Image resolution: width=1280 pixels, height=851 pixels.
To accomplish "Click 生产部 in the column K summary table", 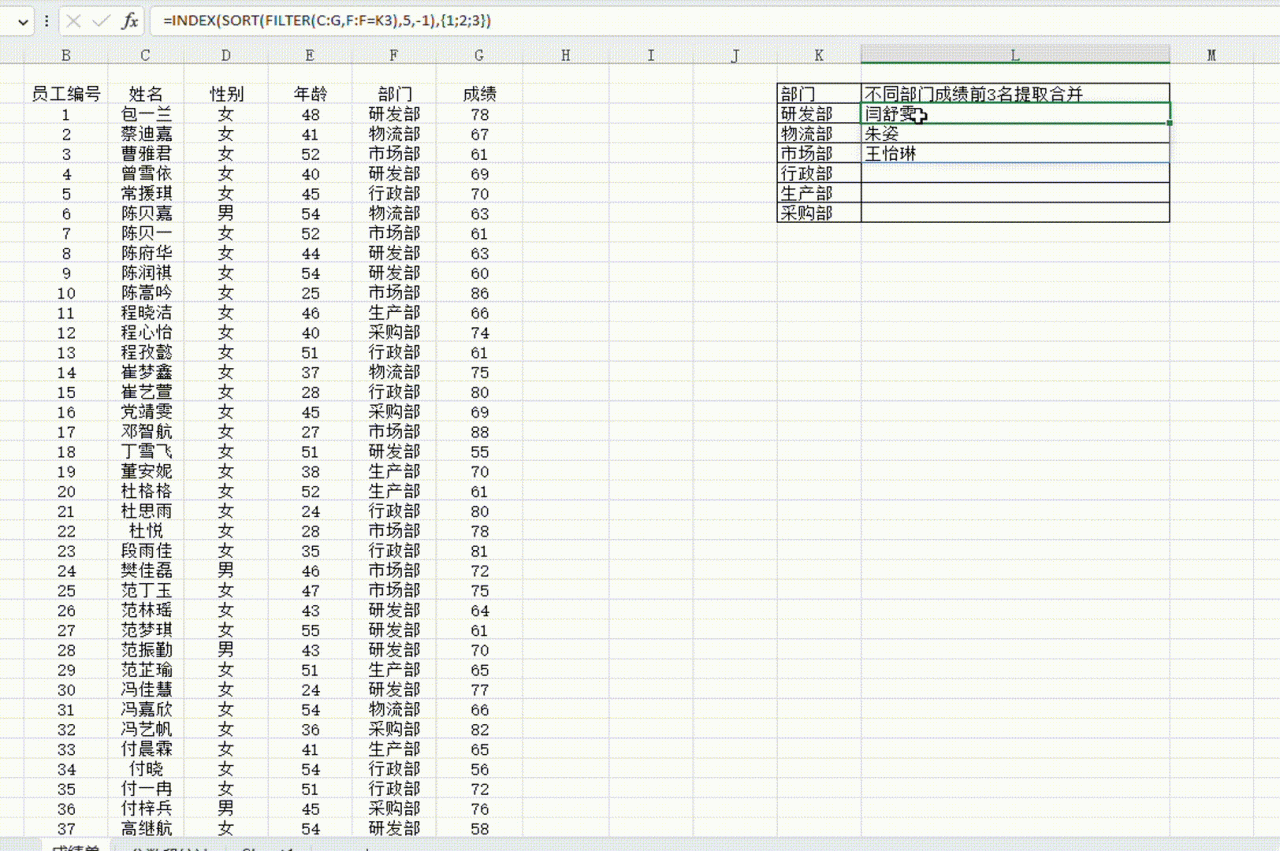I will 819,193.
